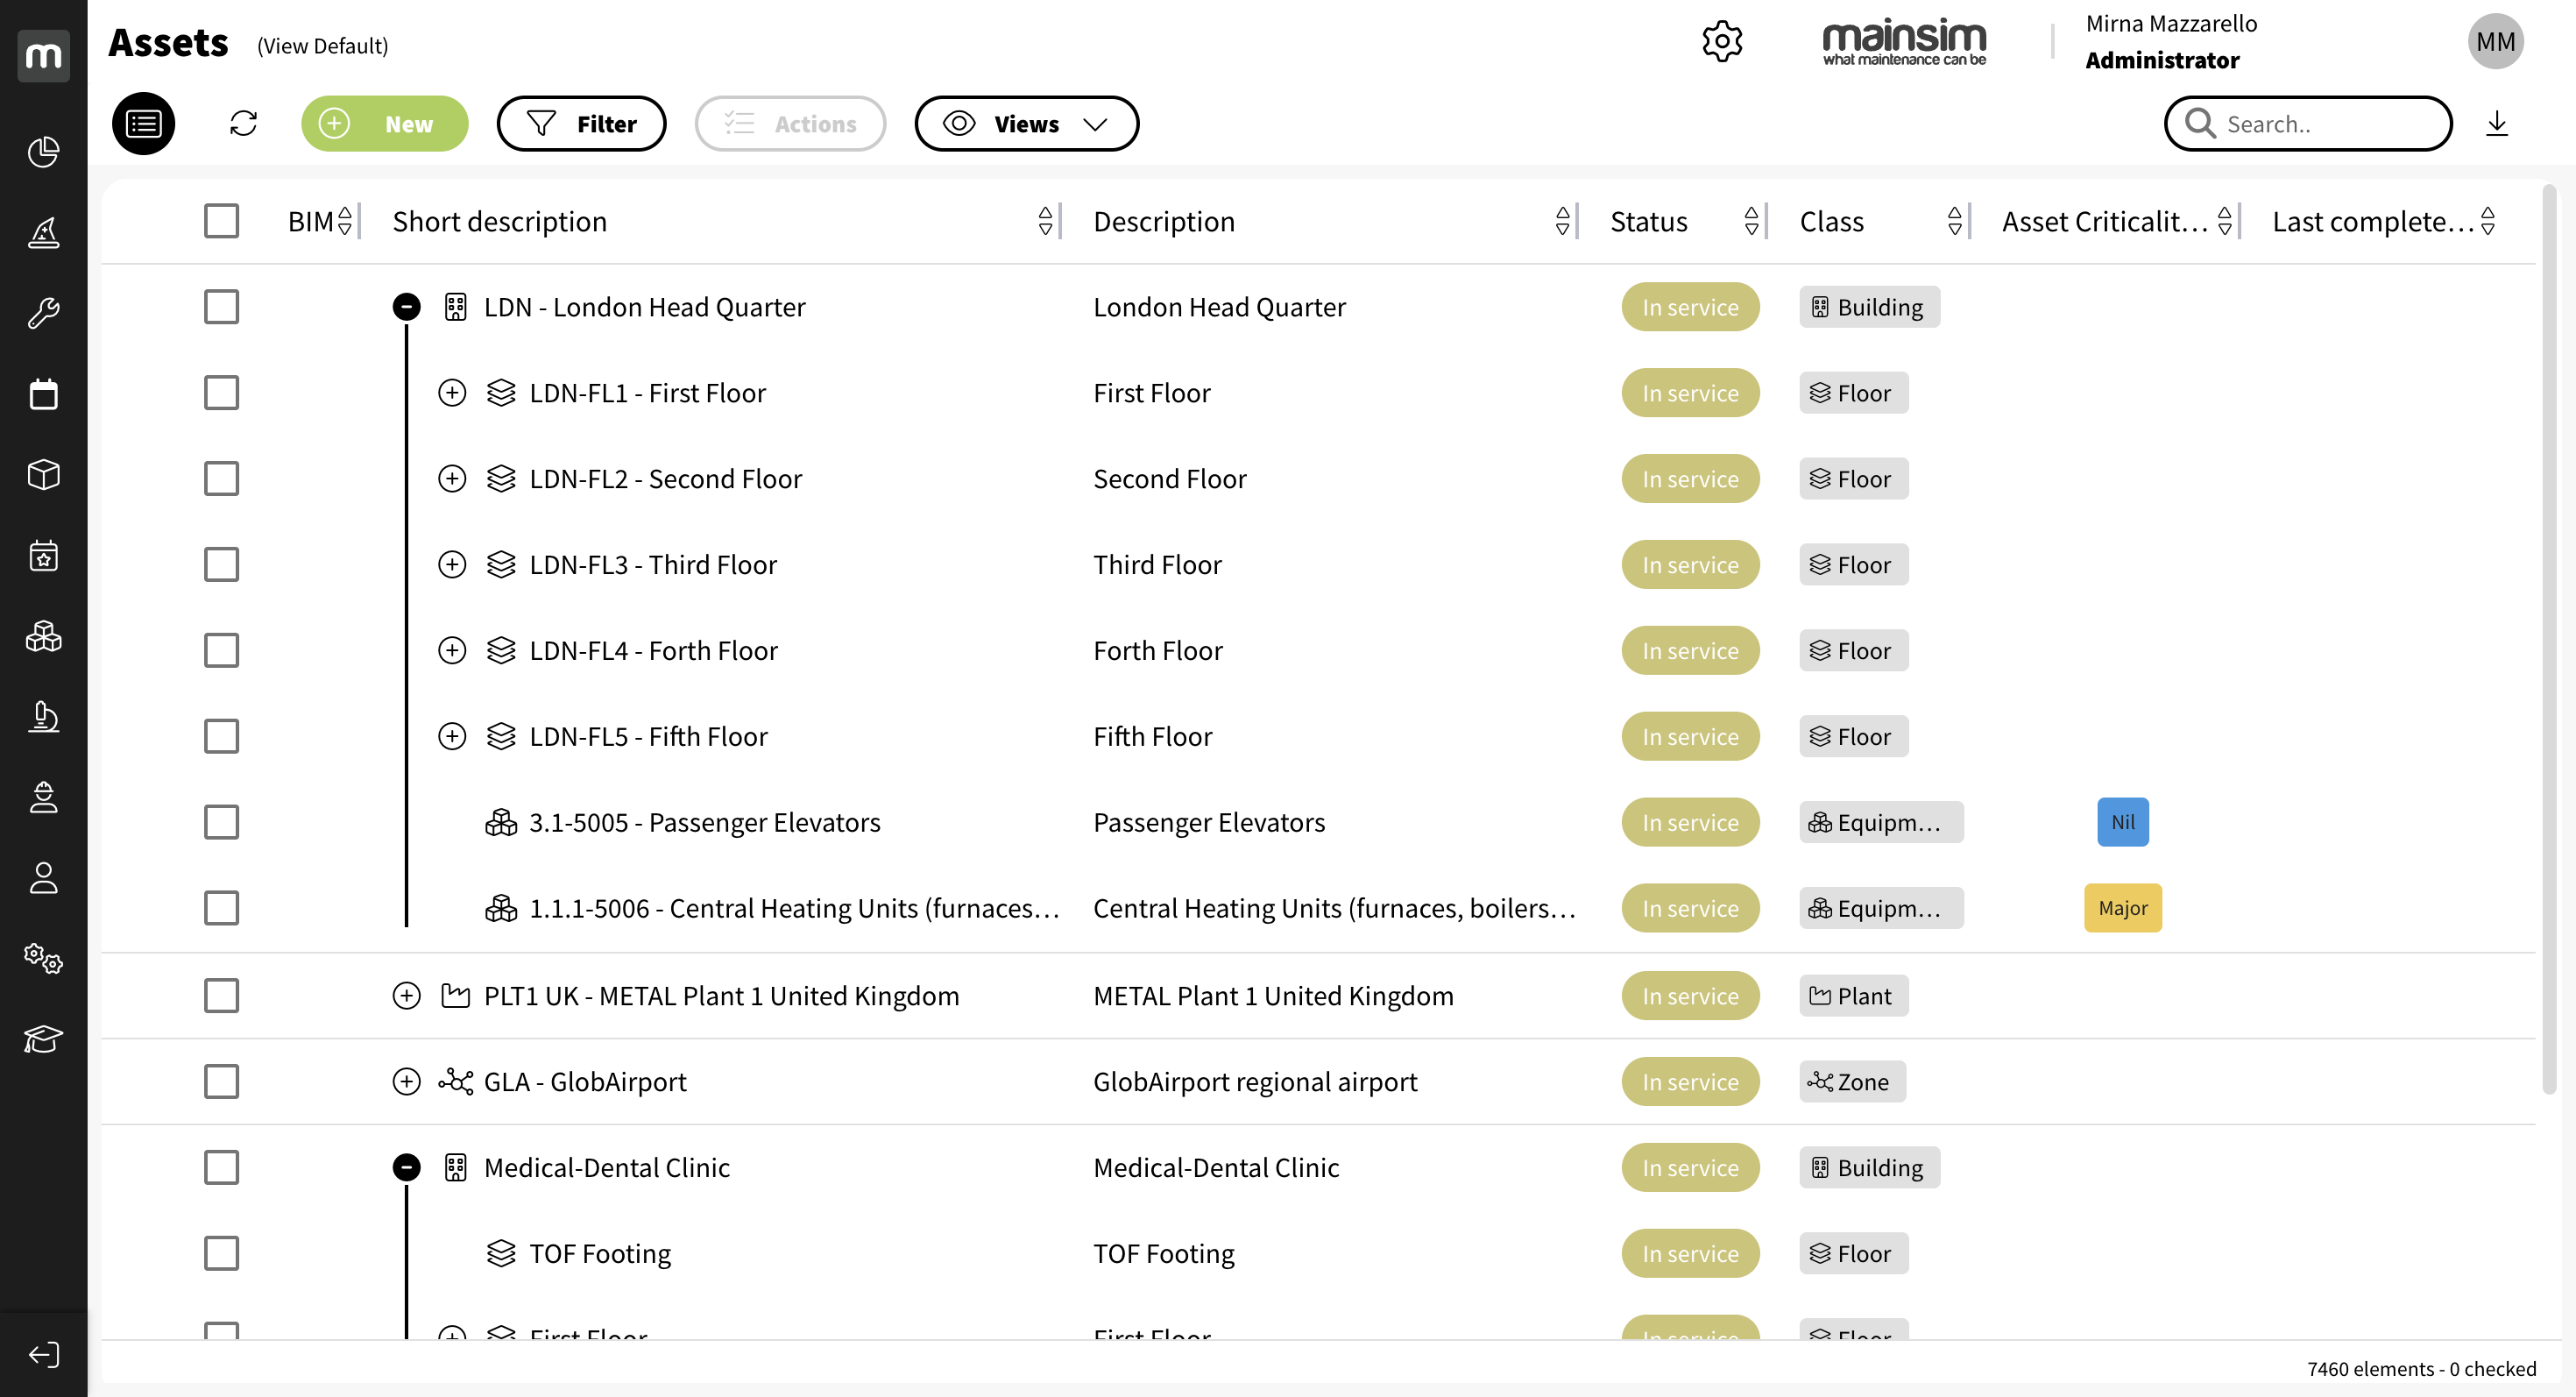Open the settings gear icon
The width and height of the screenshot is (2576, 1397).
click(x=1721, y=42)
